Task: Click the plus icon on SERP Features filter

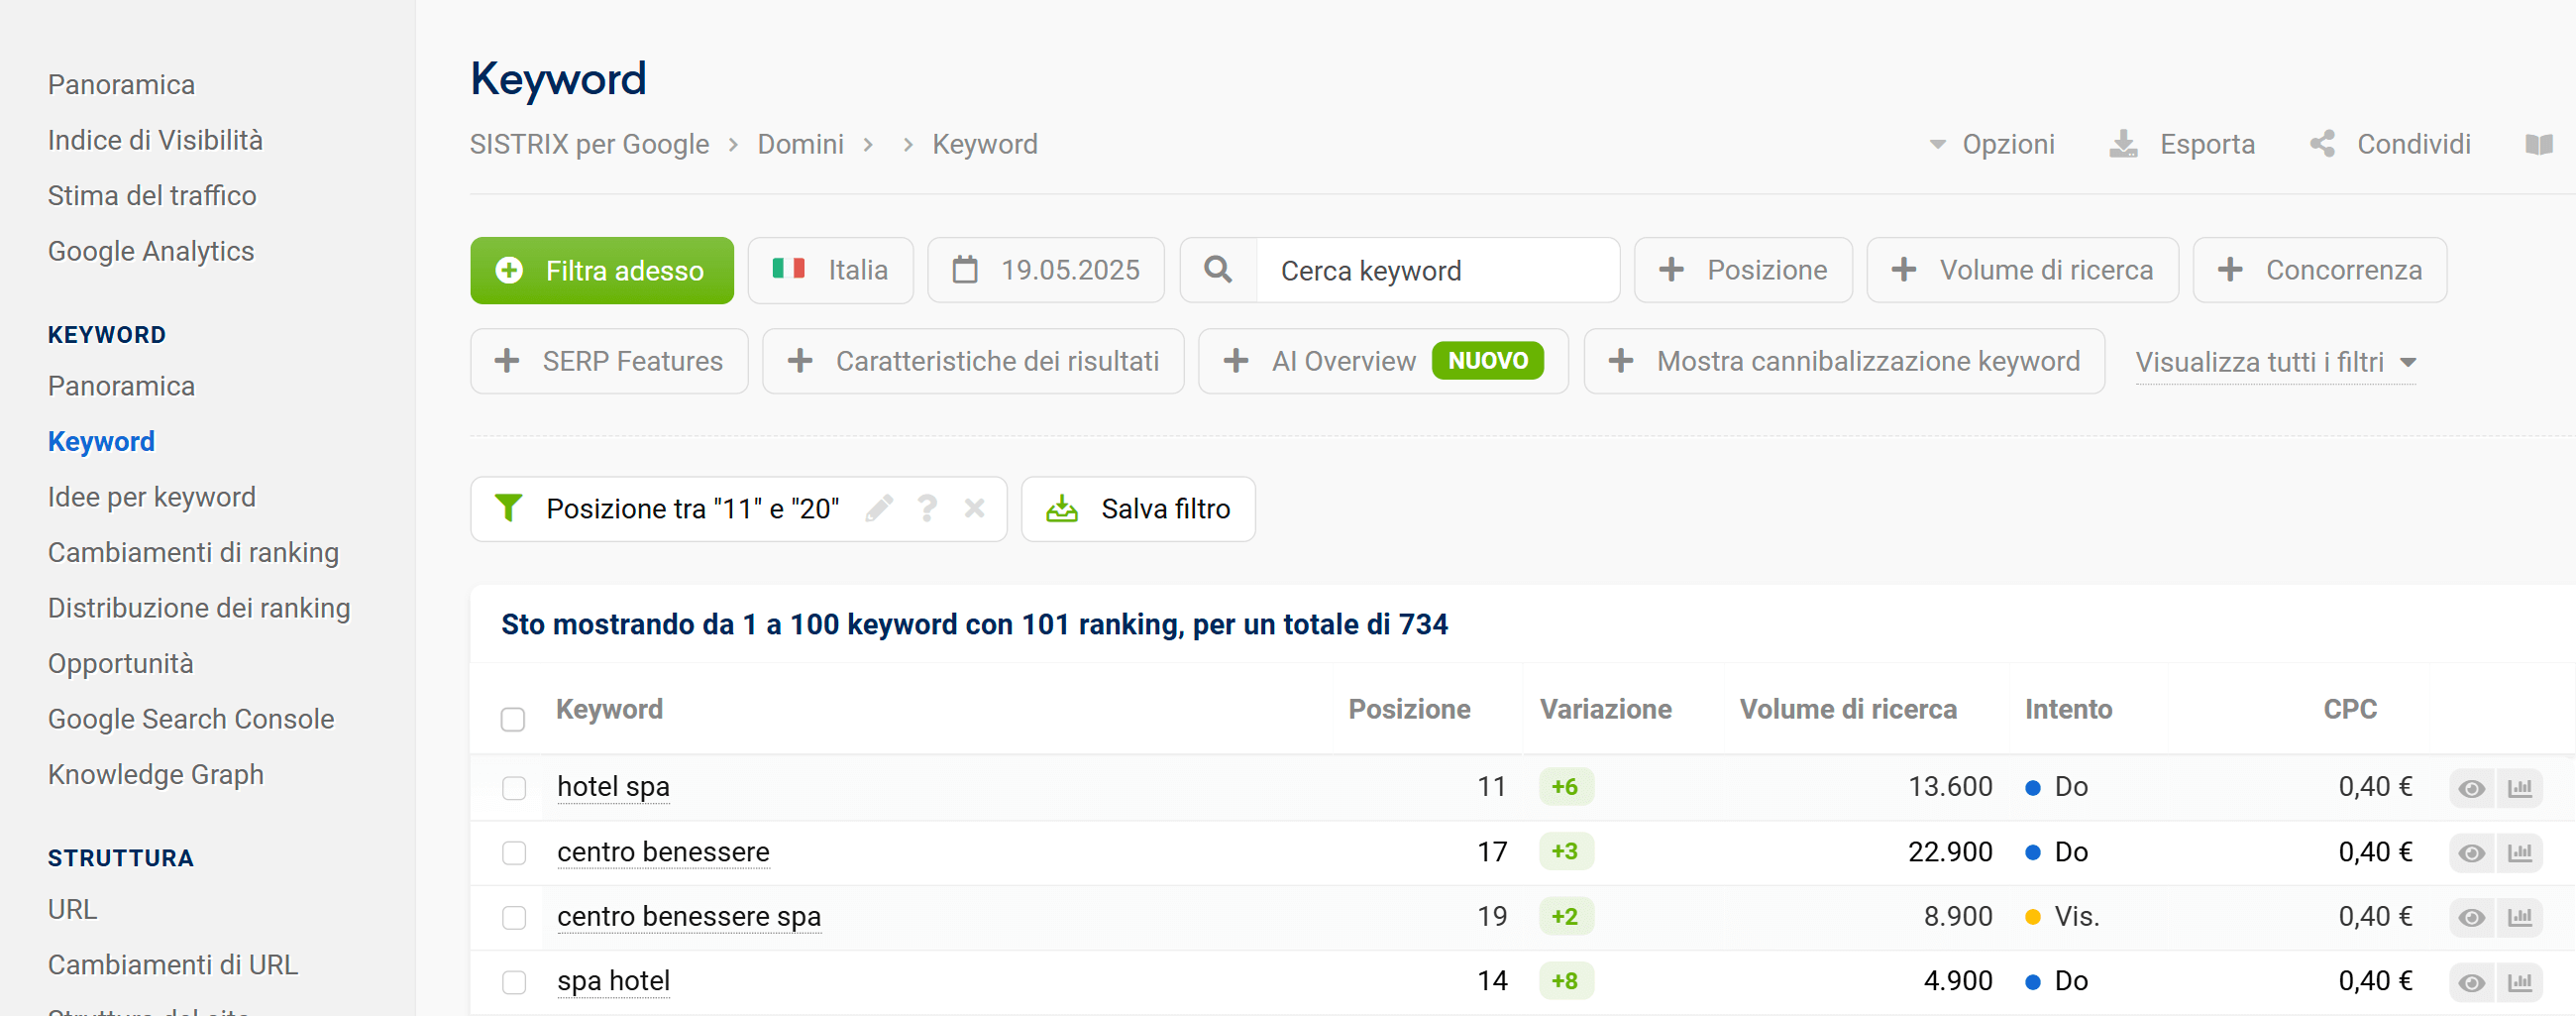Action: 507,361
